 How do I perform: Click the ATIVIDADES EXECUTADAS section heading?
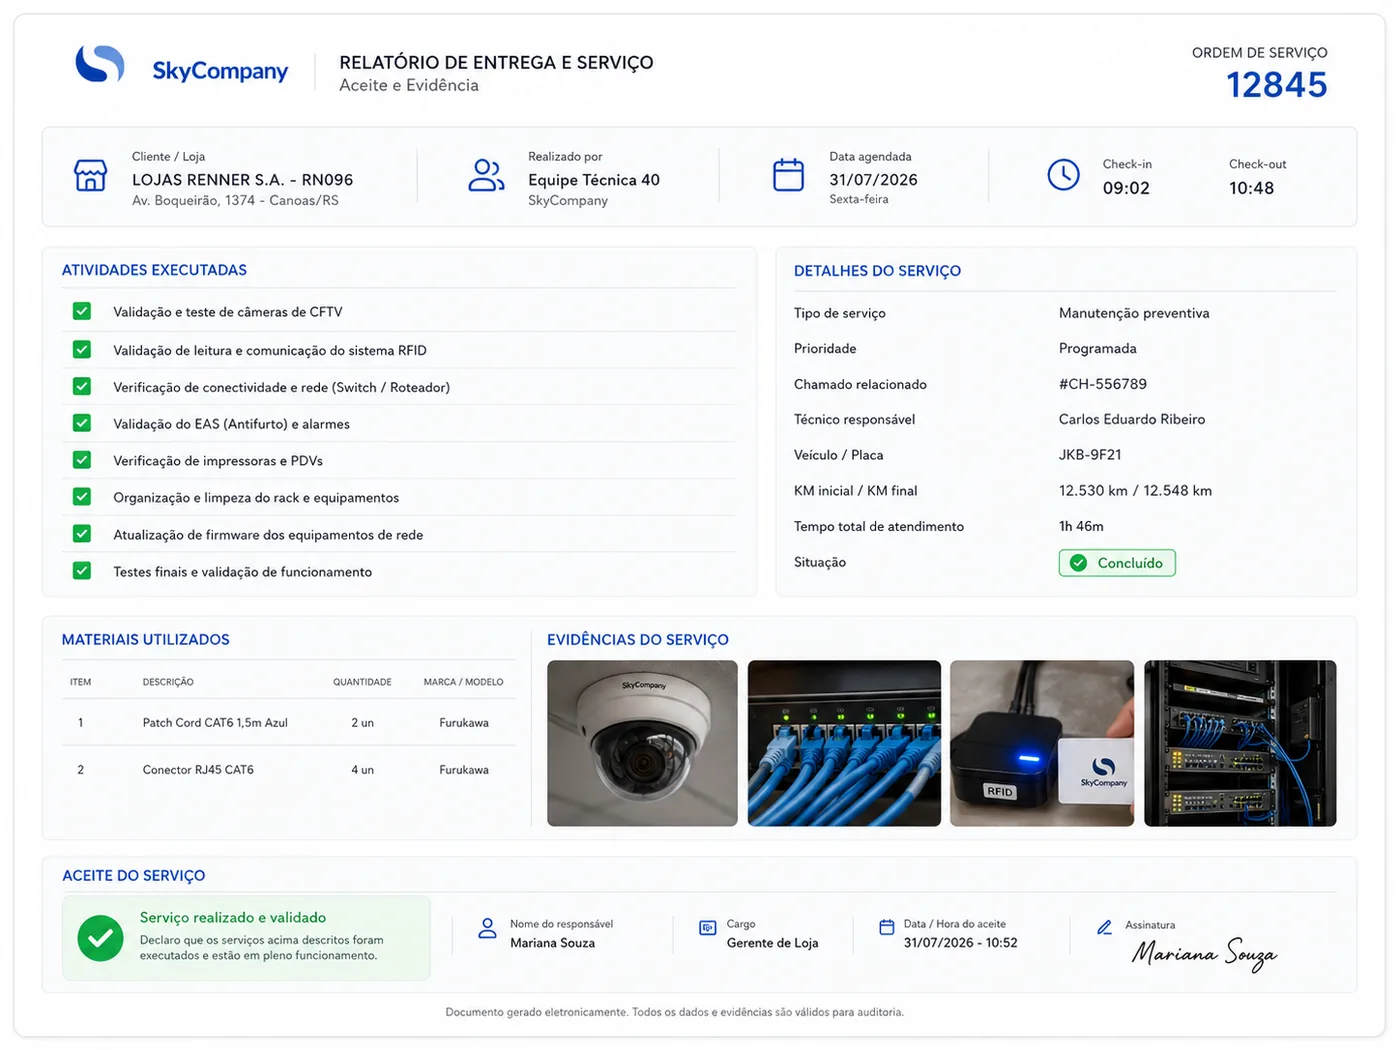tap(154, 270)
